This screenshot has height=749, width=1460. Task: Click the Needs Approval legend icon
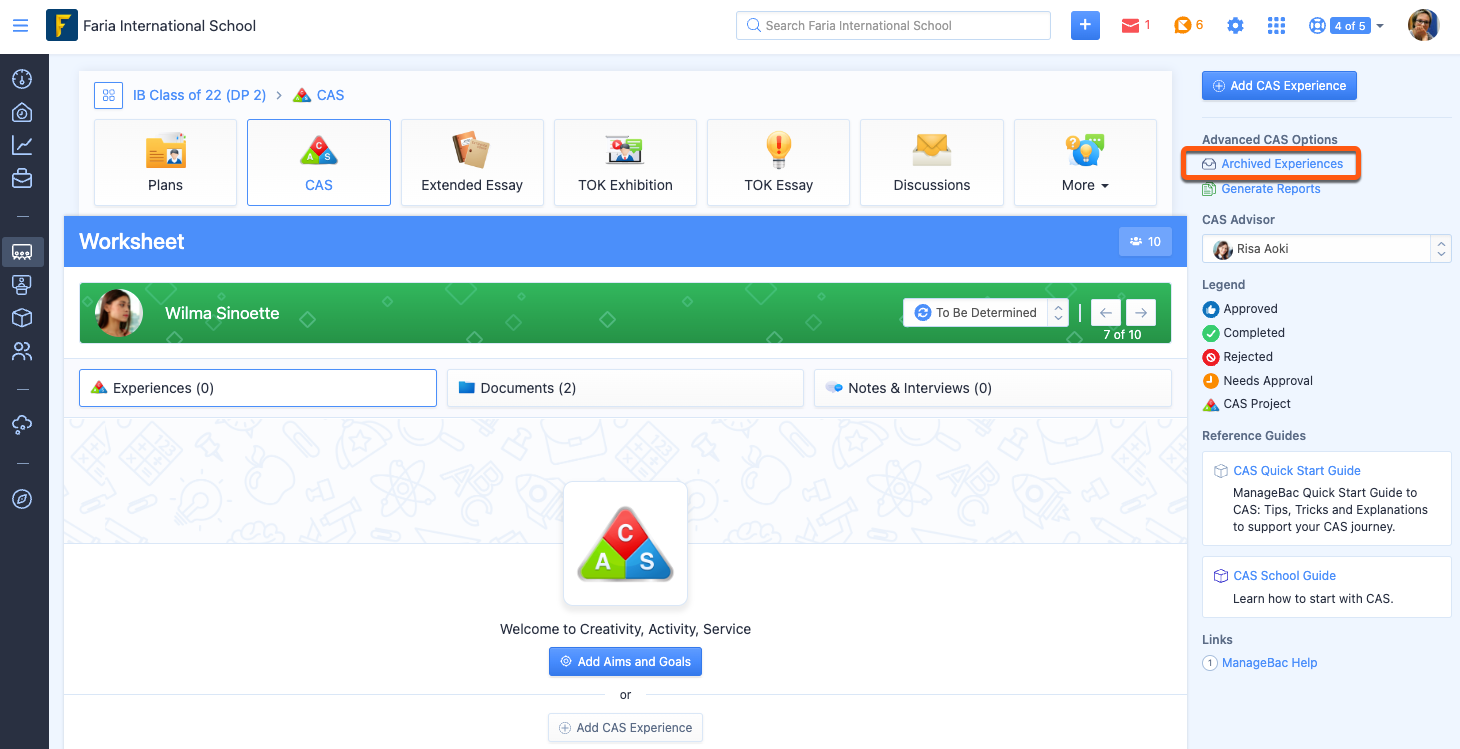click(1210, 380)
